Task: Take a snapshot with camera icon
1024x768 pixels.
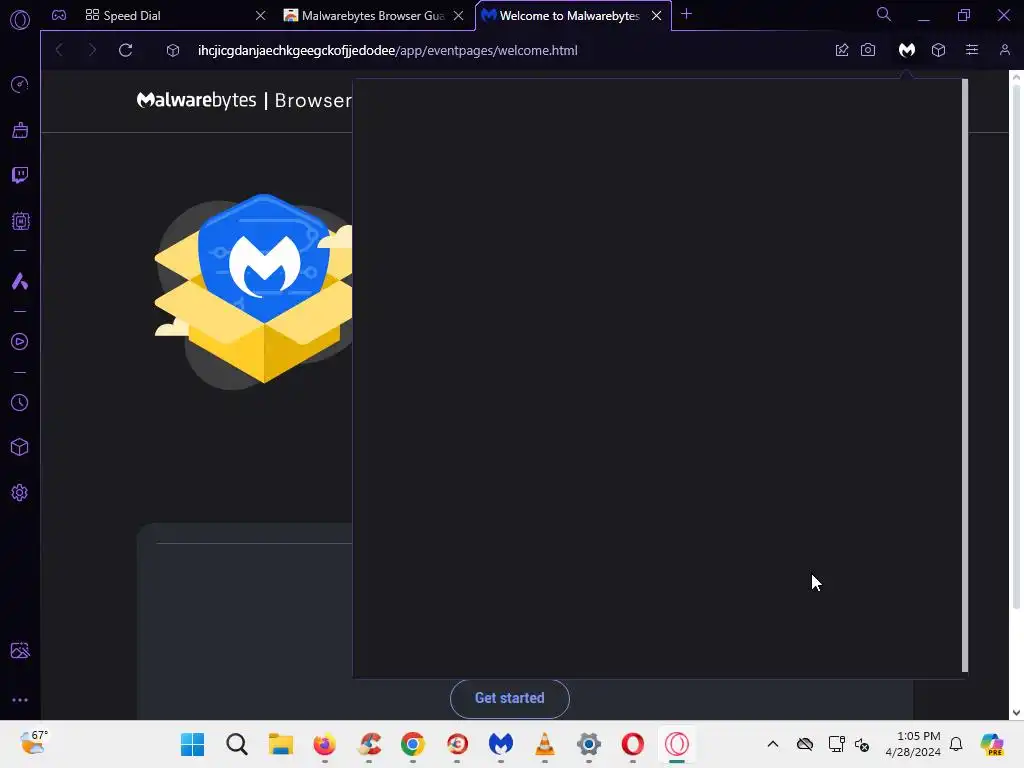Action: tap(868, 50)
